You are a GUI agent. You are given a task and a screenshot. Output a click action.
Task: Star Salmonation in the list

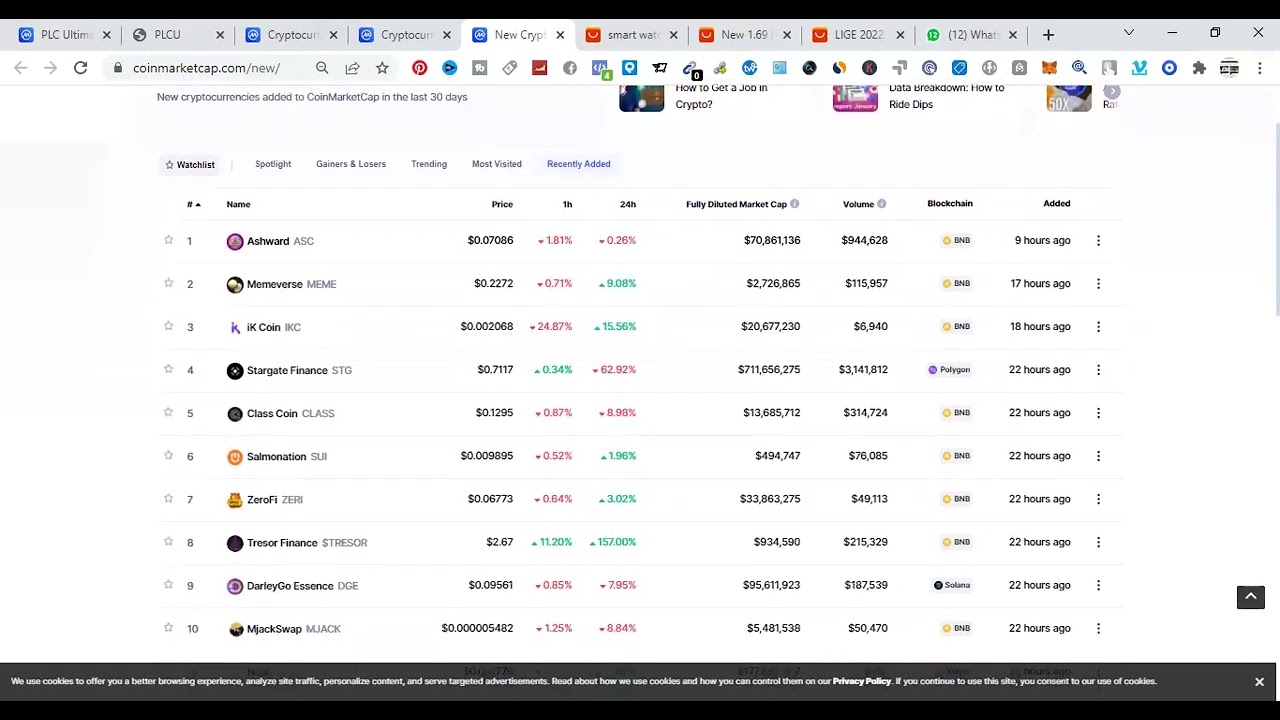pyautogui.click(x=168, y=455)
